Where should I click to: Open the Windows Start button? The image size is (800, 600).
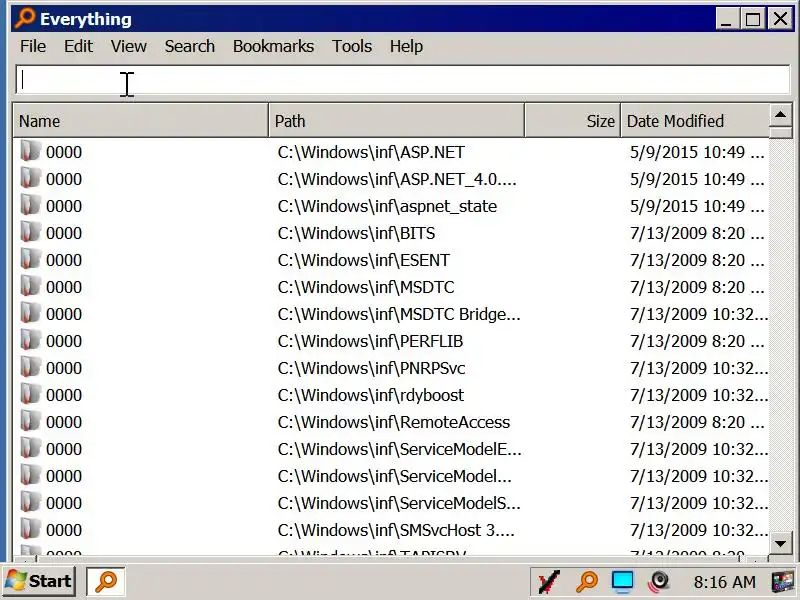(x=39, y=581)
